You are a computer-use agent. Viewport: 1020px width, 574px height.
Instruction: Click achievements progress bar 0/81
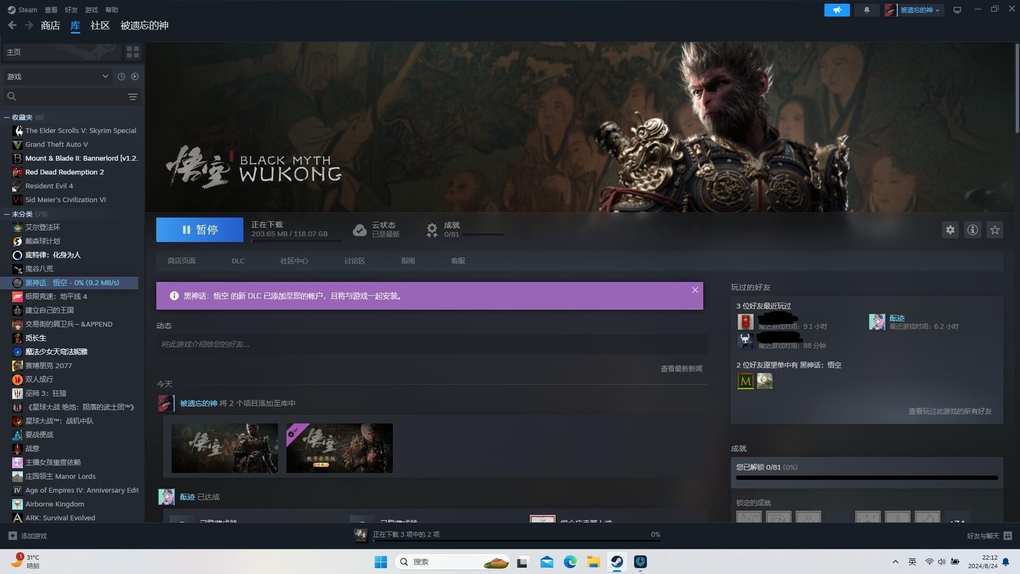(x=866, y=478)
